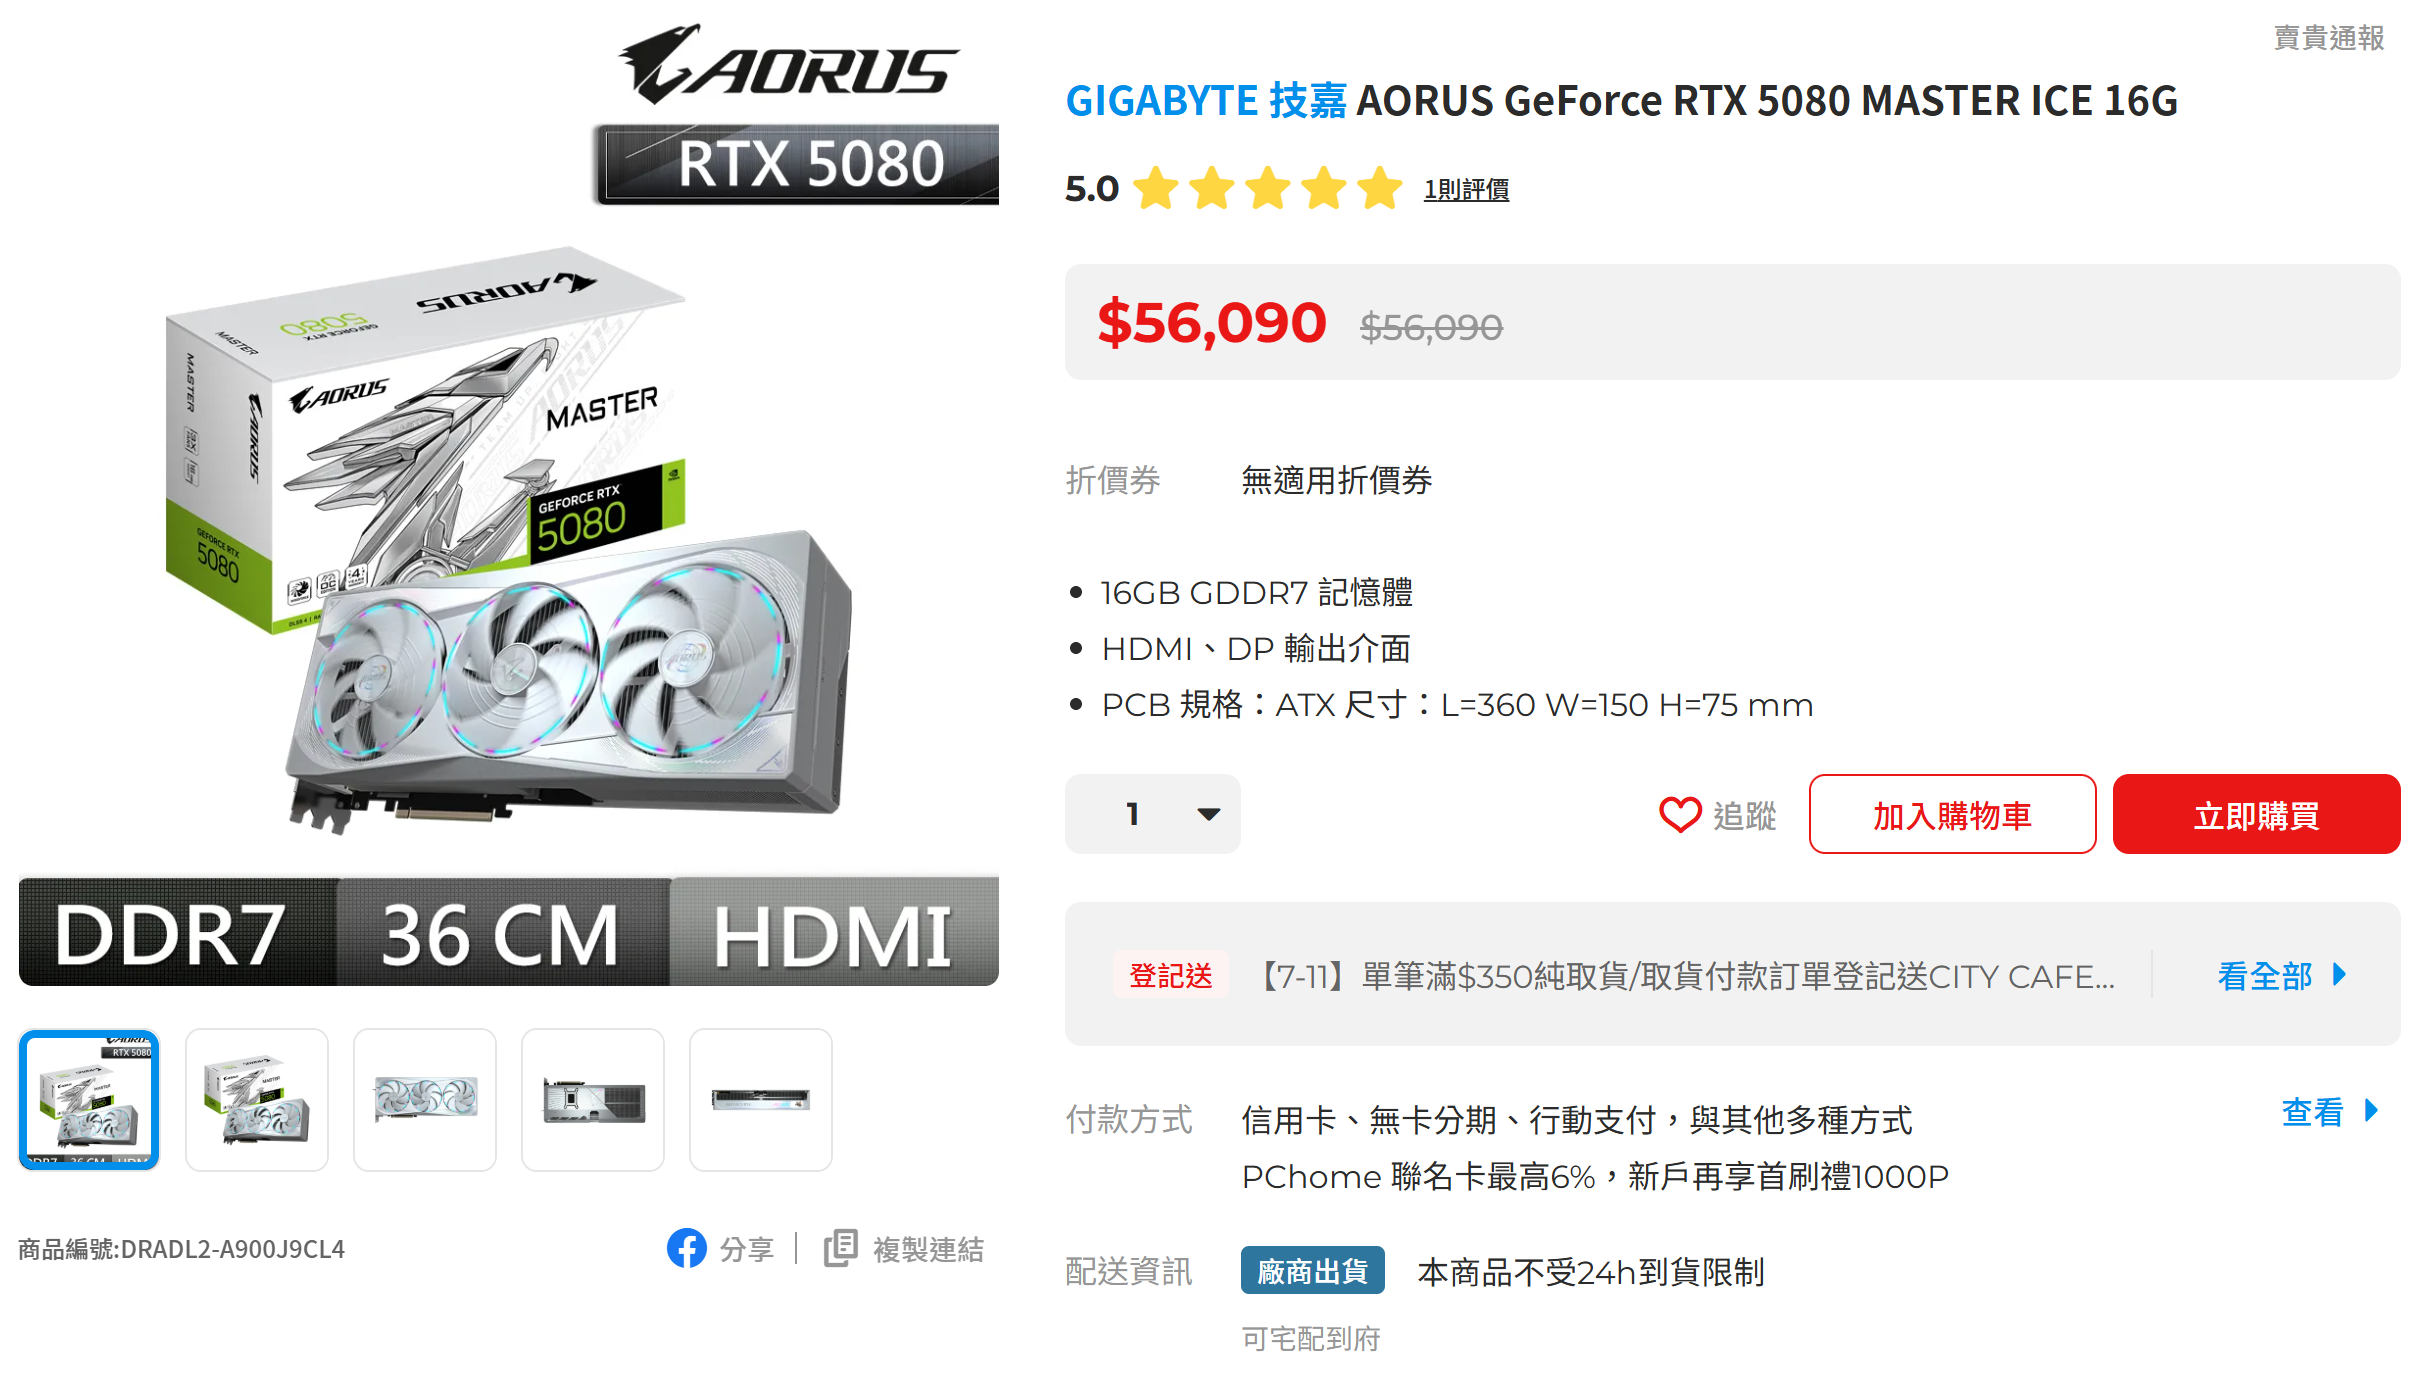This screenshot has height=1382, width=2433.
Task: Open the quantity dropdown
Action: [1152, 814]
